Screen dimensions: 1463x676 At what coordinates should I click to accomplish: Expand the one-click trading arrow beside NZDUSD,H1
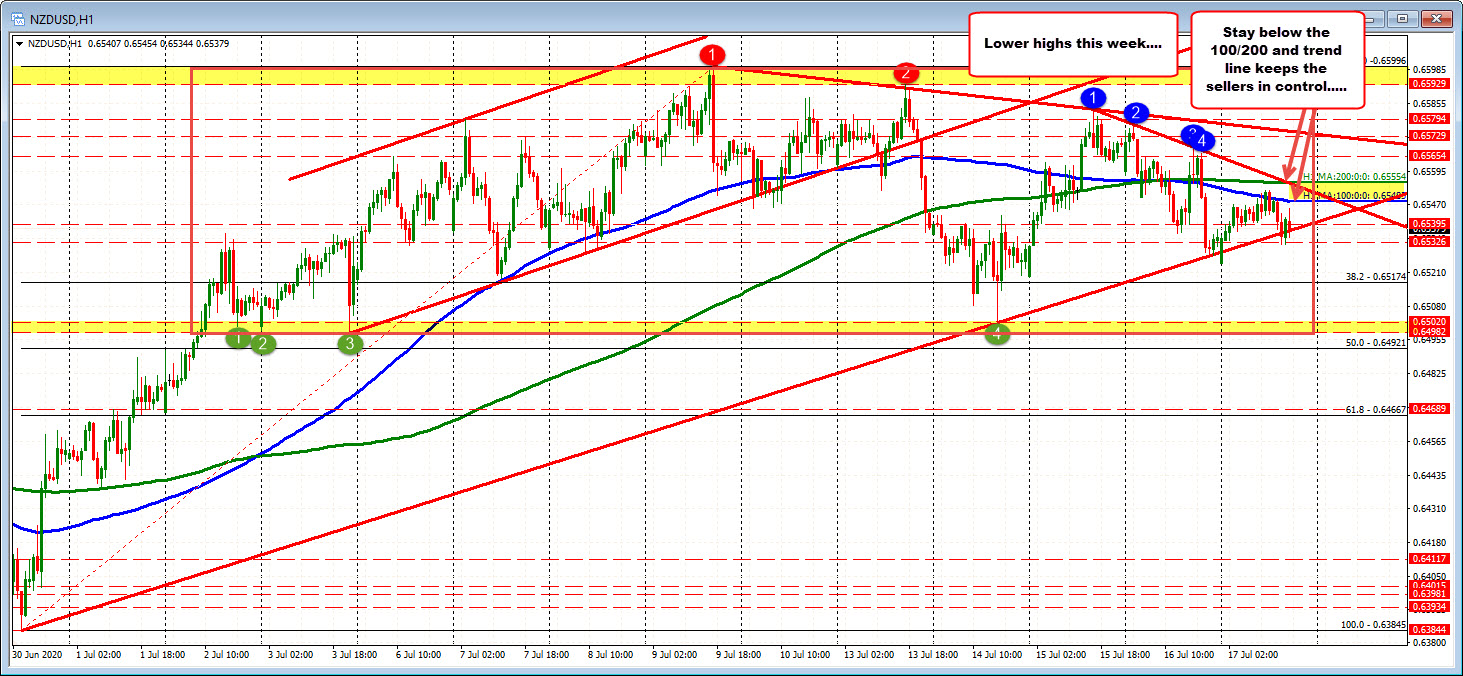pos(17,43)
